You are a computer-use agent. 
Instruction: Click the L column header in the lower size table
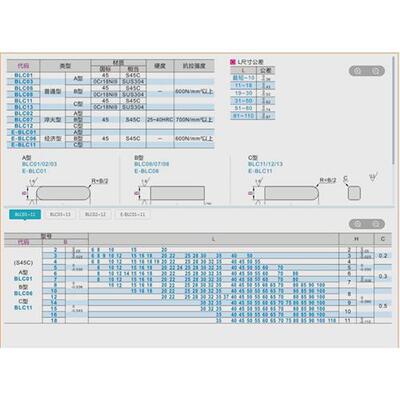click(213, 239)
